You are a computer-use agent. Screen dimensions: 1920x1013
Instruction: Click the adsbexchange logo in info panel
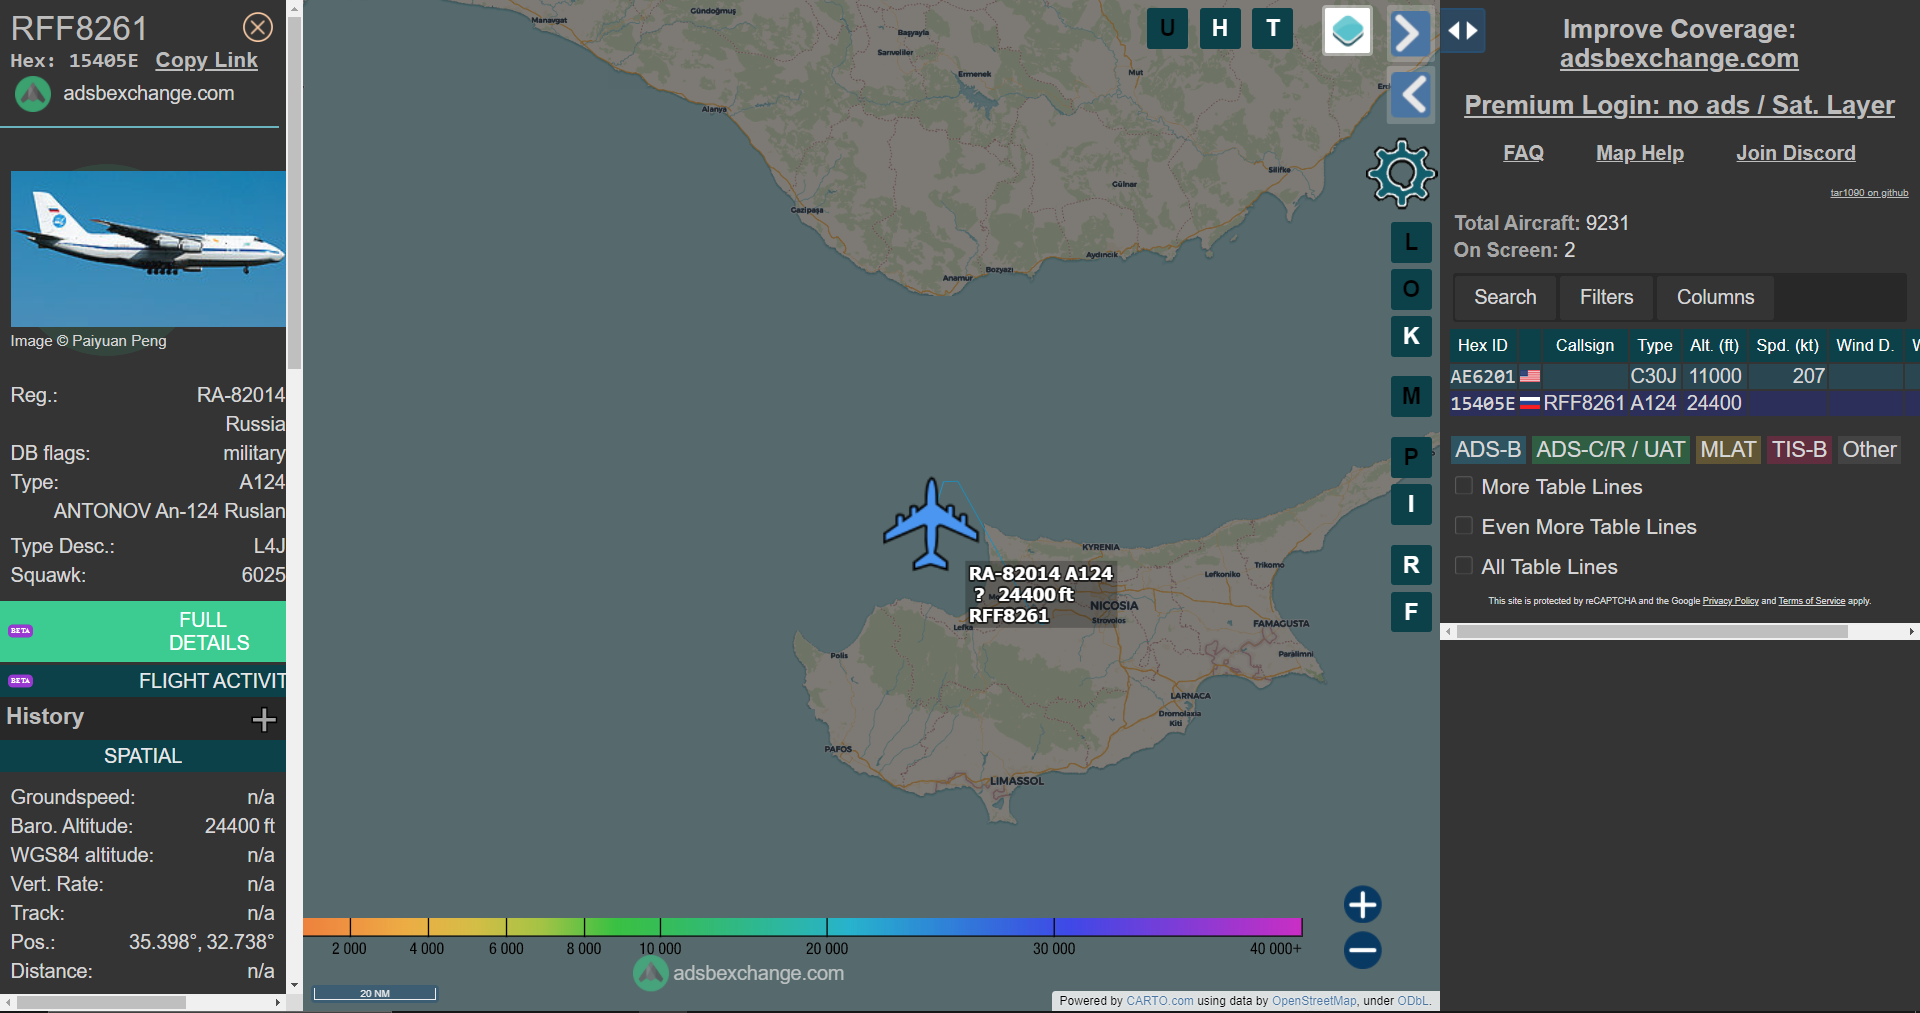pyautogui.click(x=33, y=94)
